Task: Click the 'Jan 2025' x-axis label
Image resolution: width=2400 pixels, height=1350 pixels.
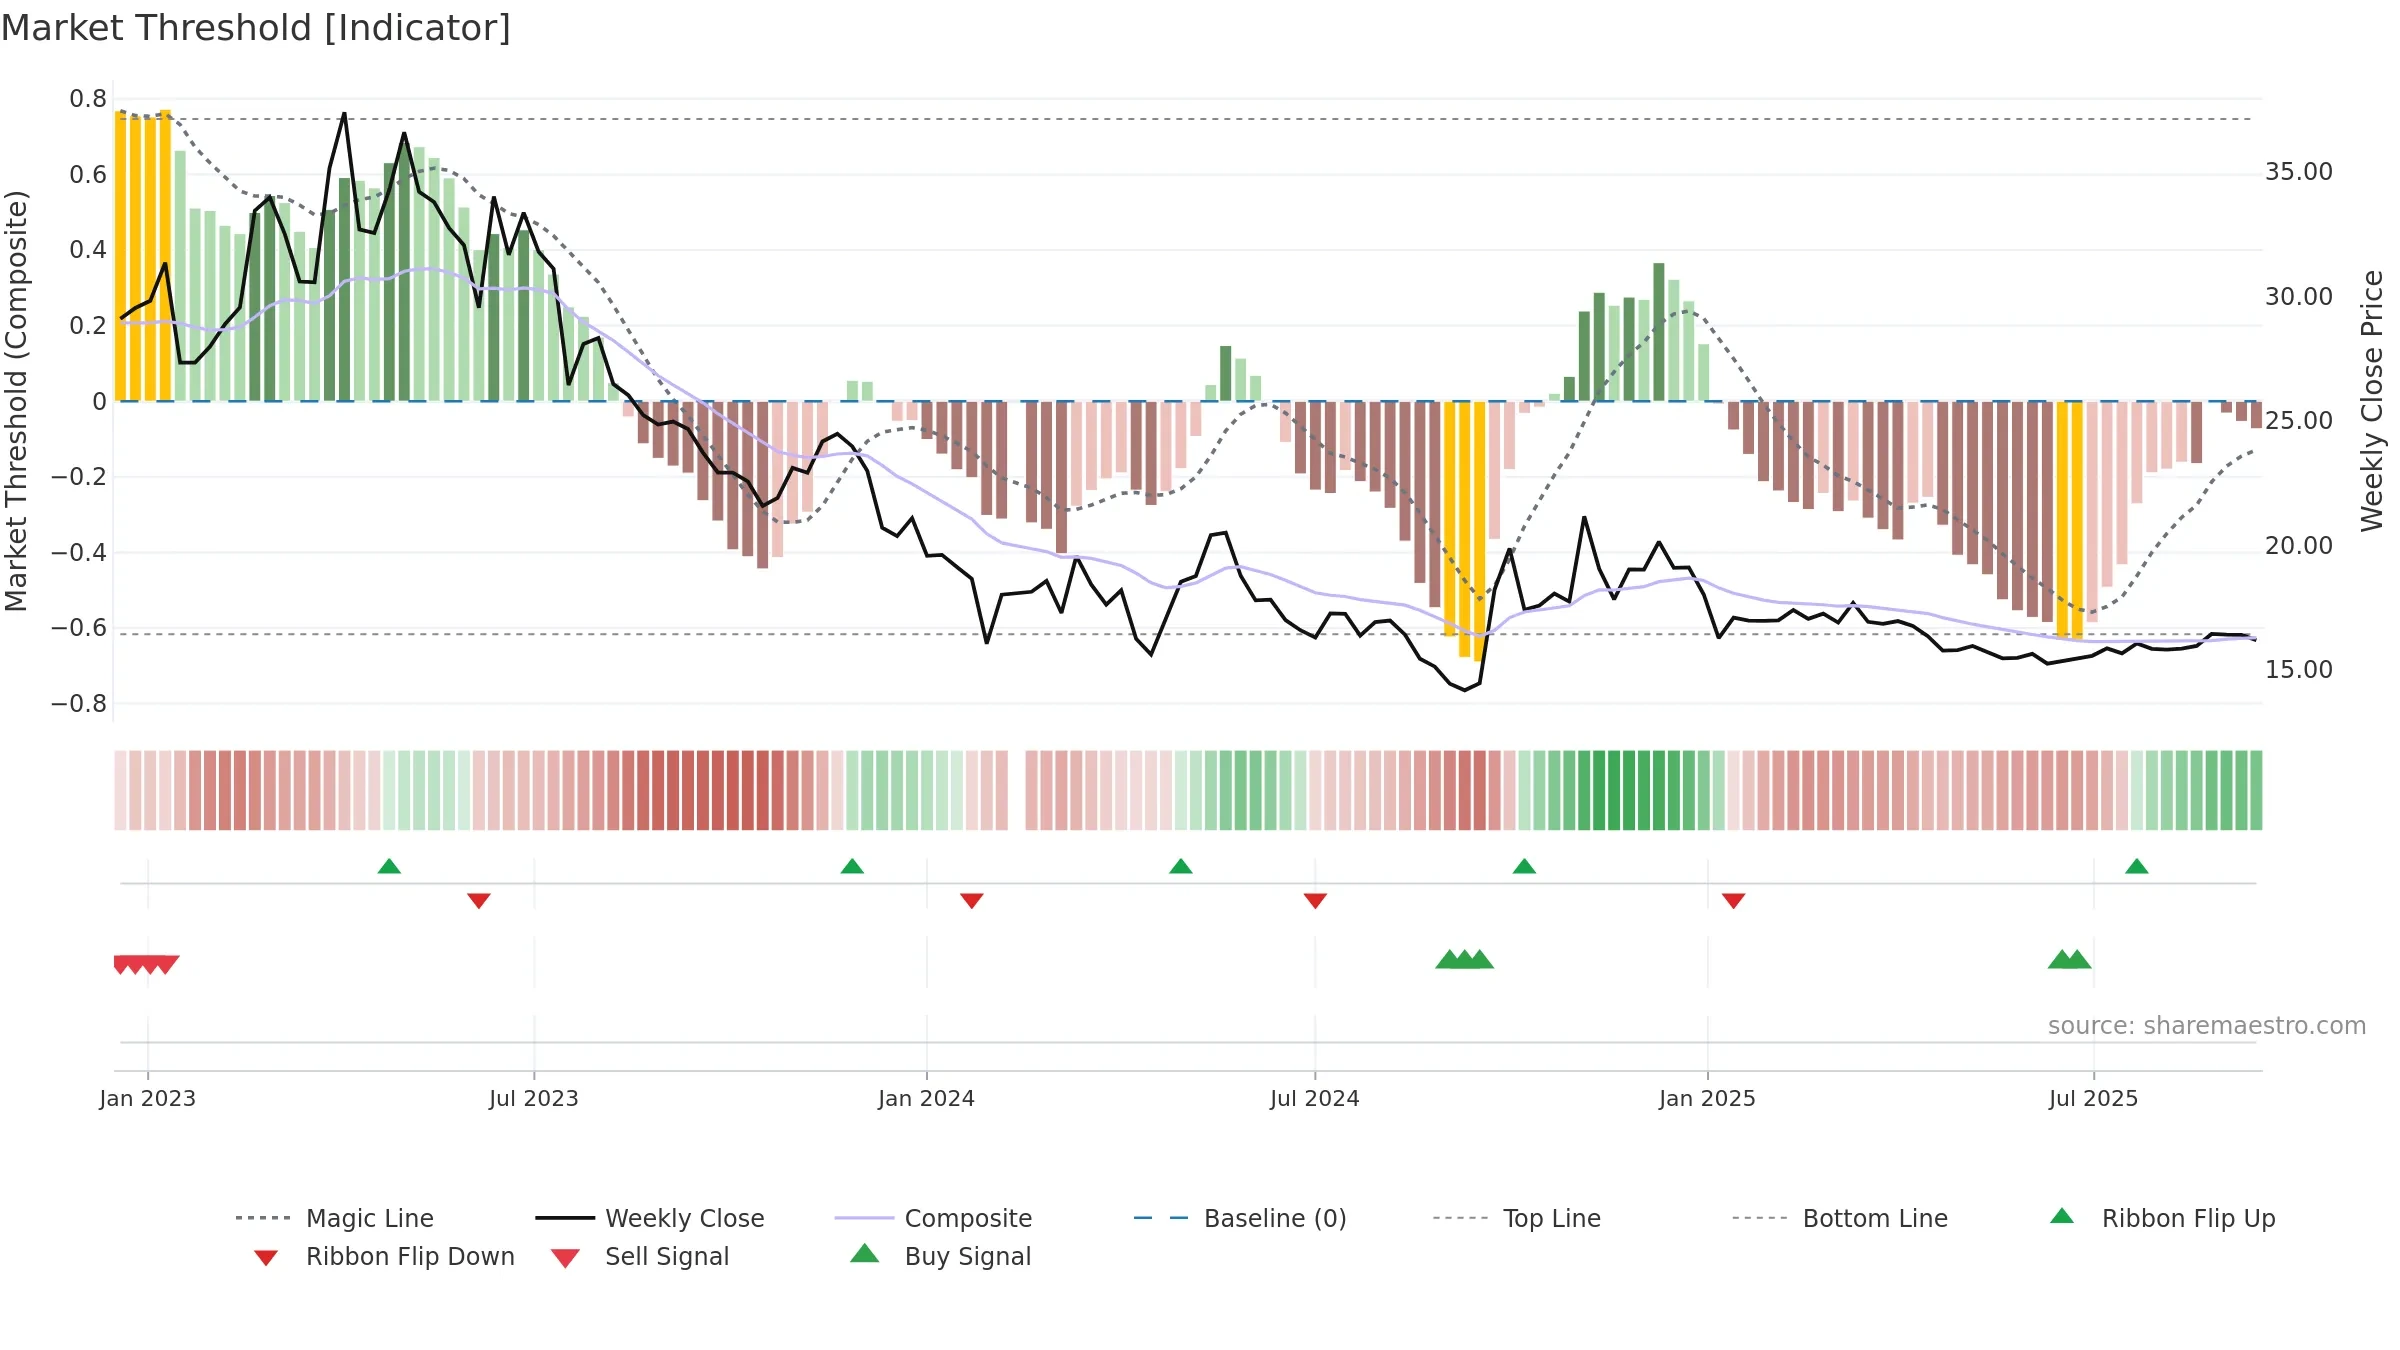Action: pos(1707,1098)
